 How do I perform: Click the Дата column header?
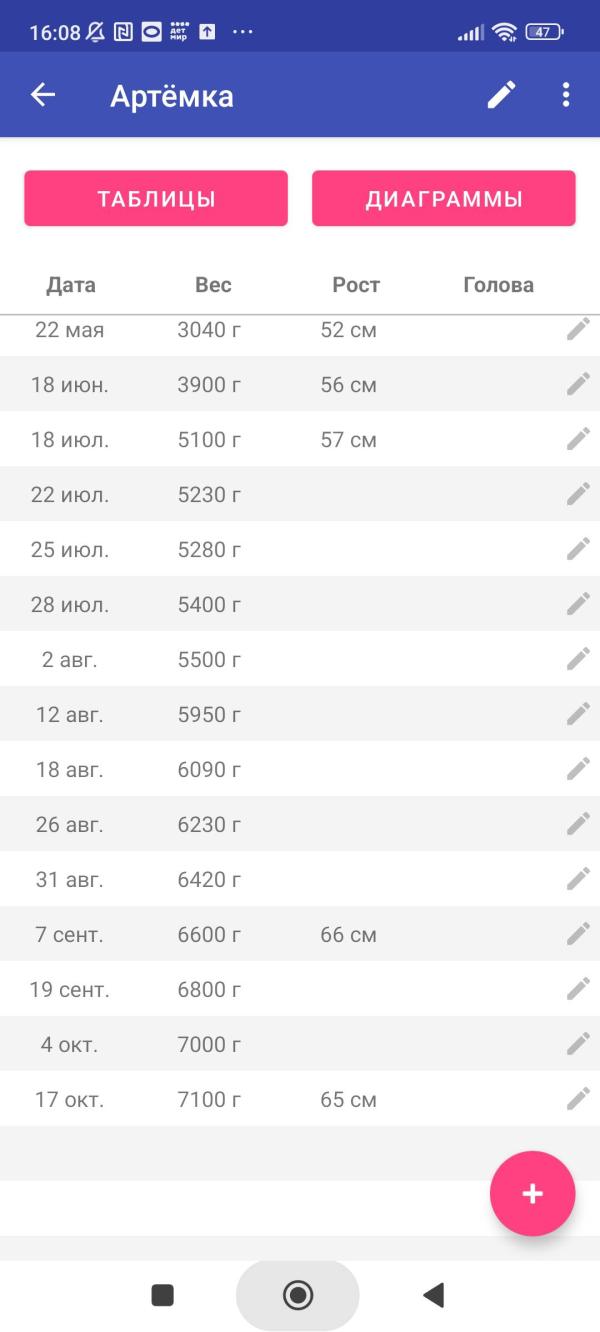tap(71, 285)
